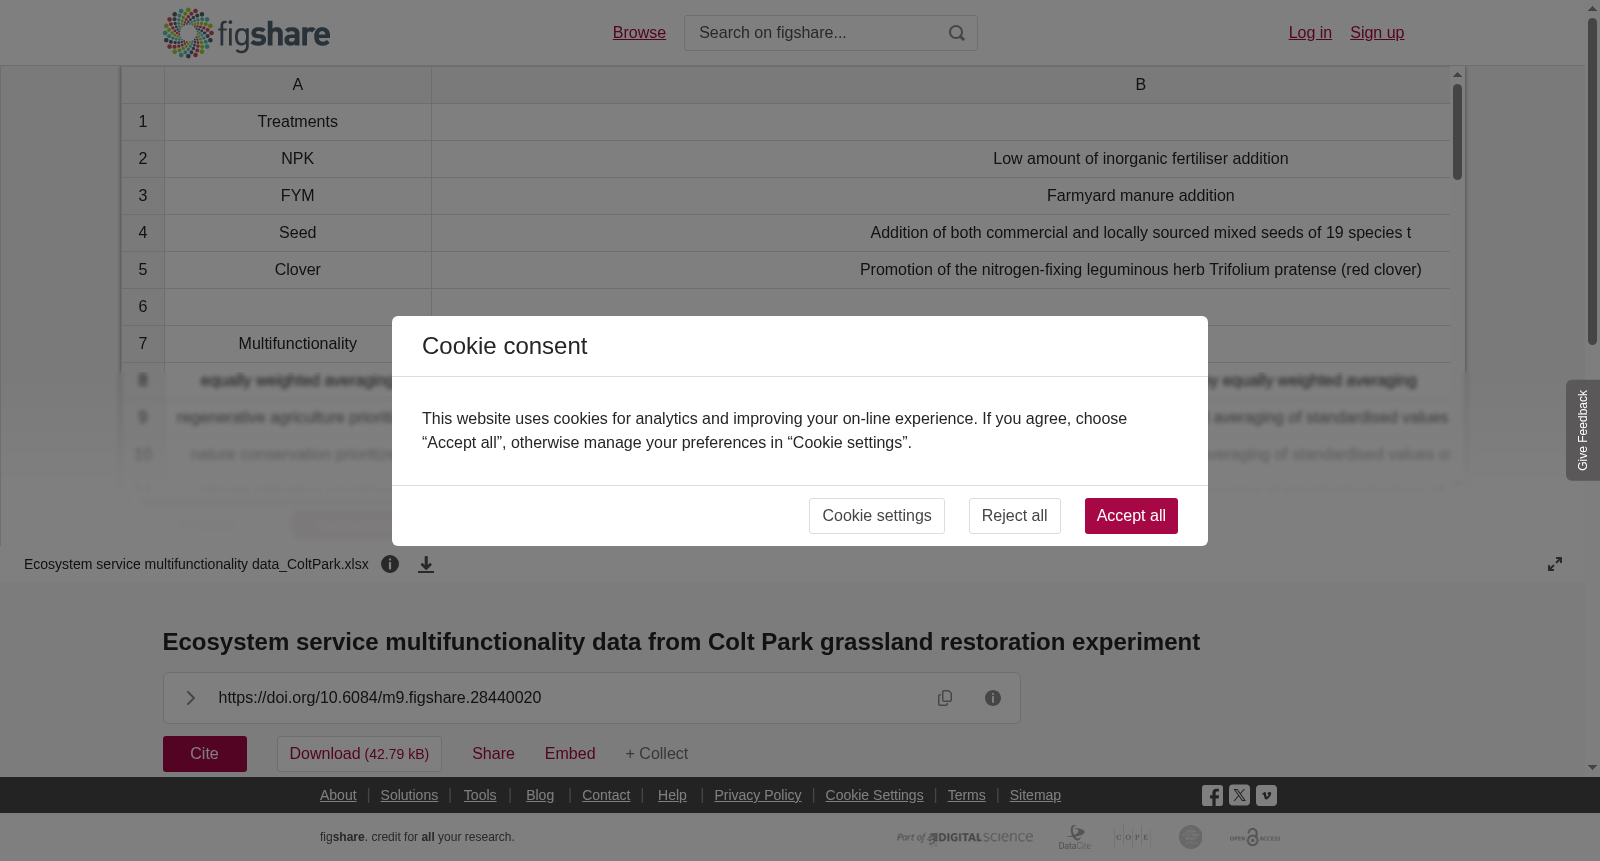This screenshot has width=1600, height=861.
Task: Open the Privacy Policy footer link
Action: coord(758,795)
